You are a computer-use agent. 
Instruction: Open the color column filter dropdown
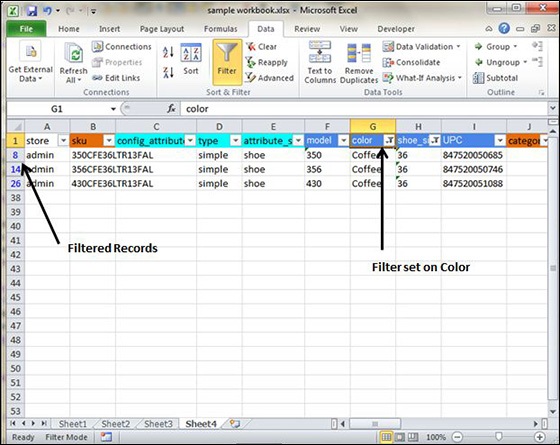click(x=389, y=141)
